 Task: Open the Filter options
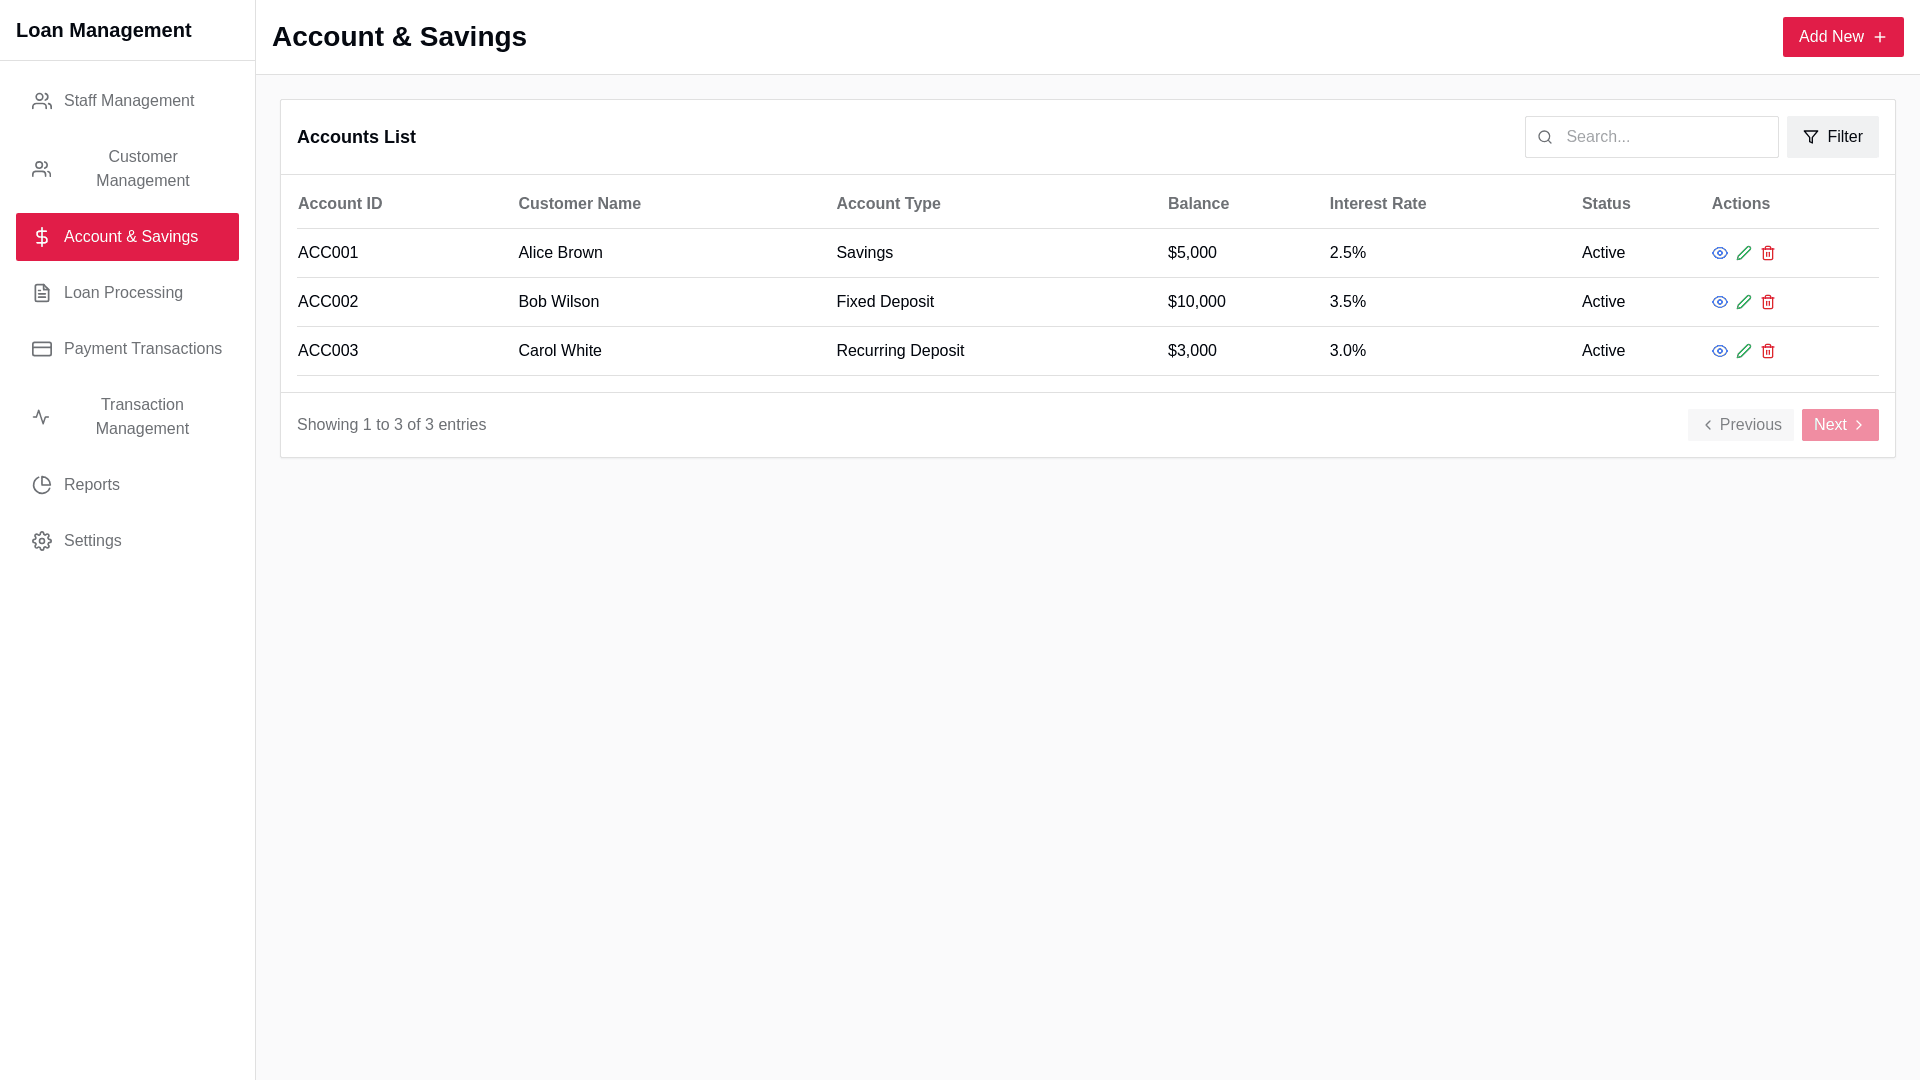click(1832, 137)
